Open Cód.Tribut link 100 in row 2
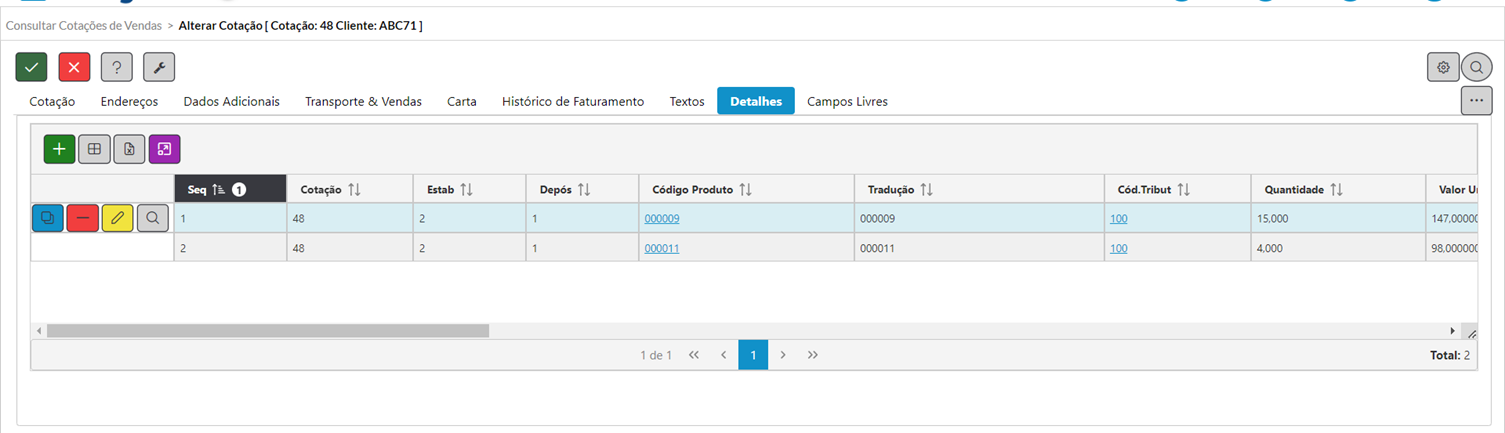Screen dimensions: 1505x433 pyautogui.click(x=1118, y=248)
